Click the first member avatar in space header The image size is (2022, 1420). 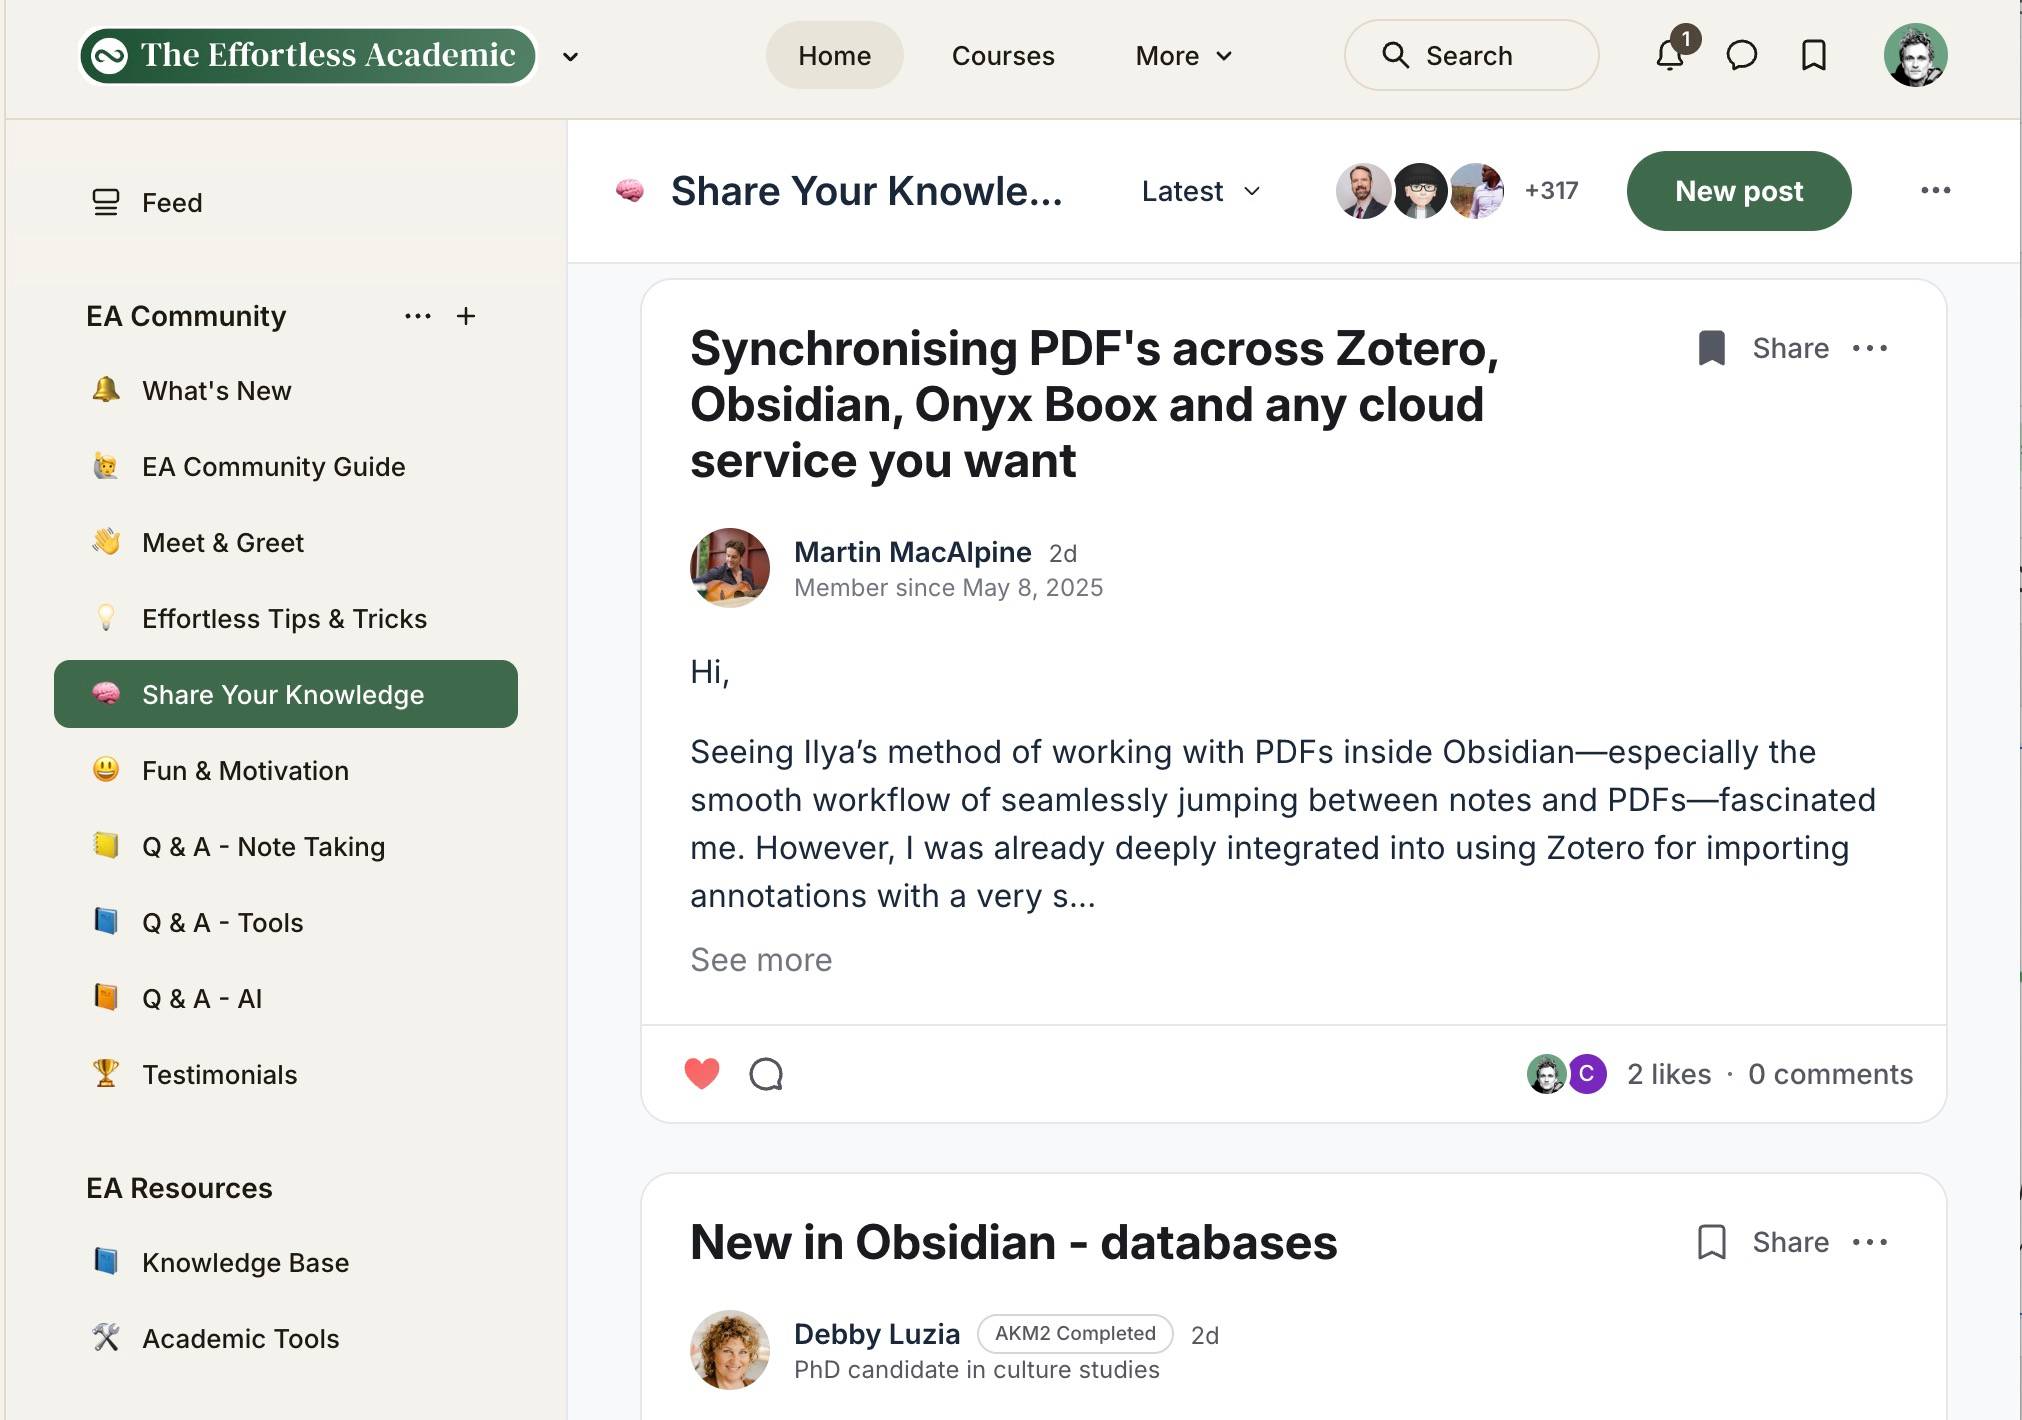pos(1363,190)
